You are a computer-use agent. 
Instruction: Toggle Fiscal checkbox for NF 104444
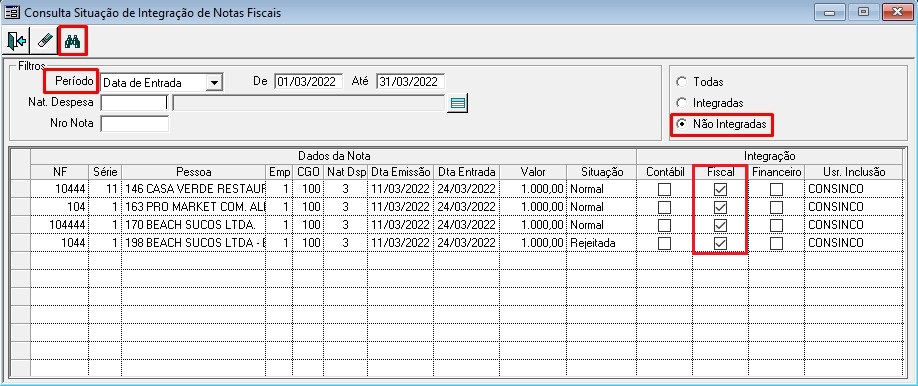click(720, 226)
